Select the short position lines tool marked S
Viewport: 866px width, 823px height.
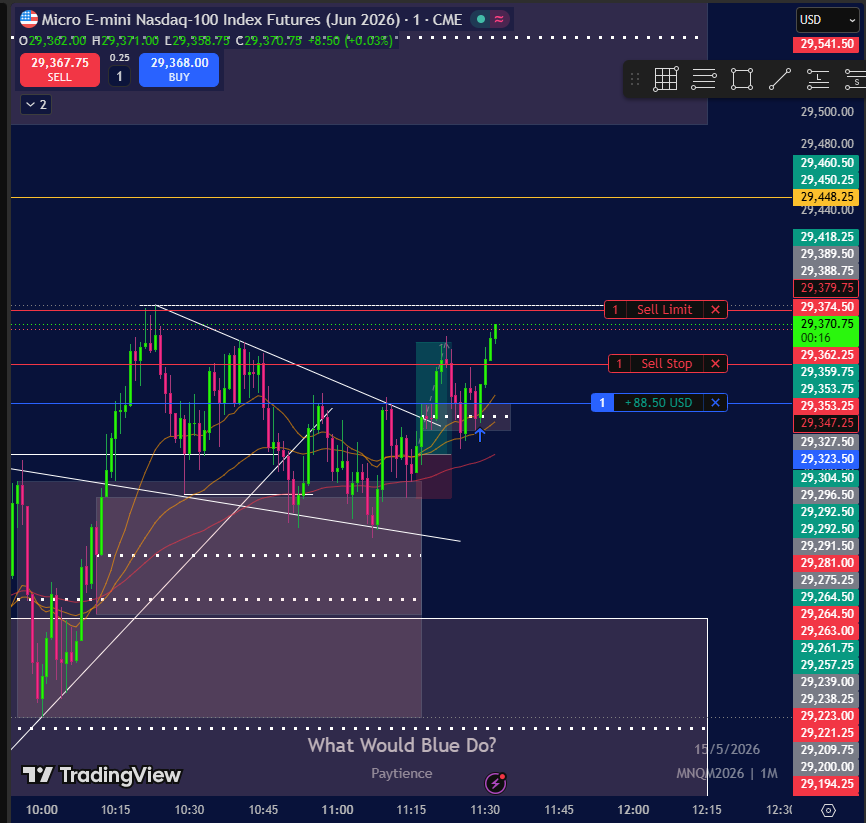pos(855,79)
